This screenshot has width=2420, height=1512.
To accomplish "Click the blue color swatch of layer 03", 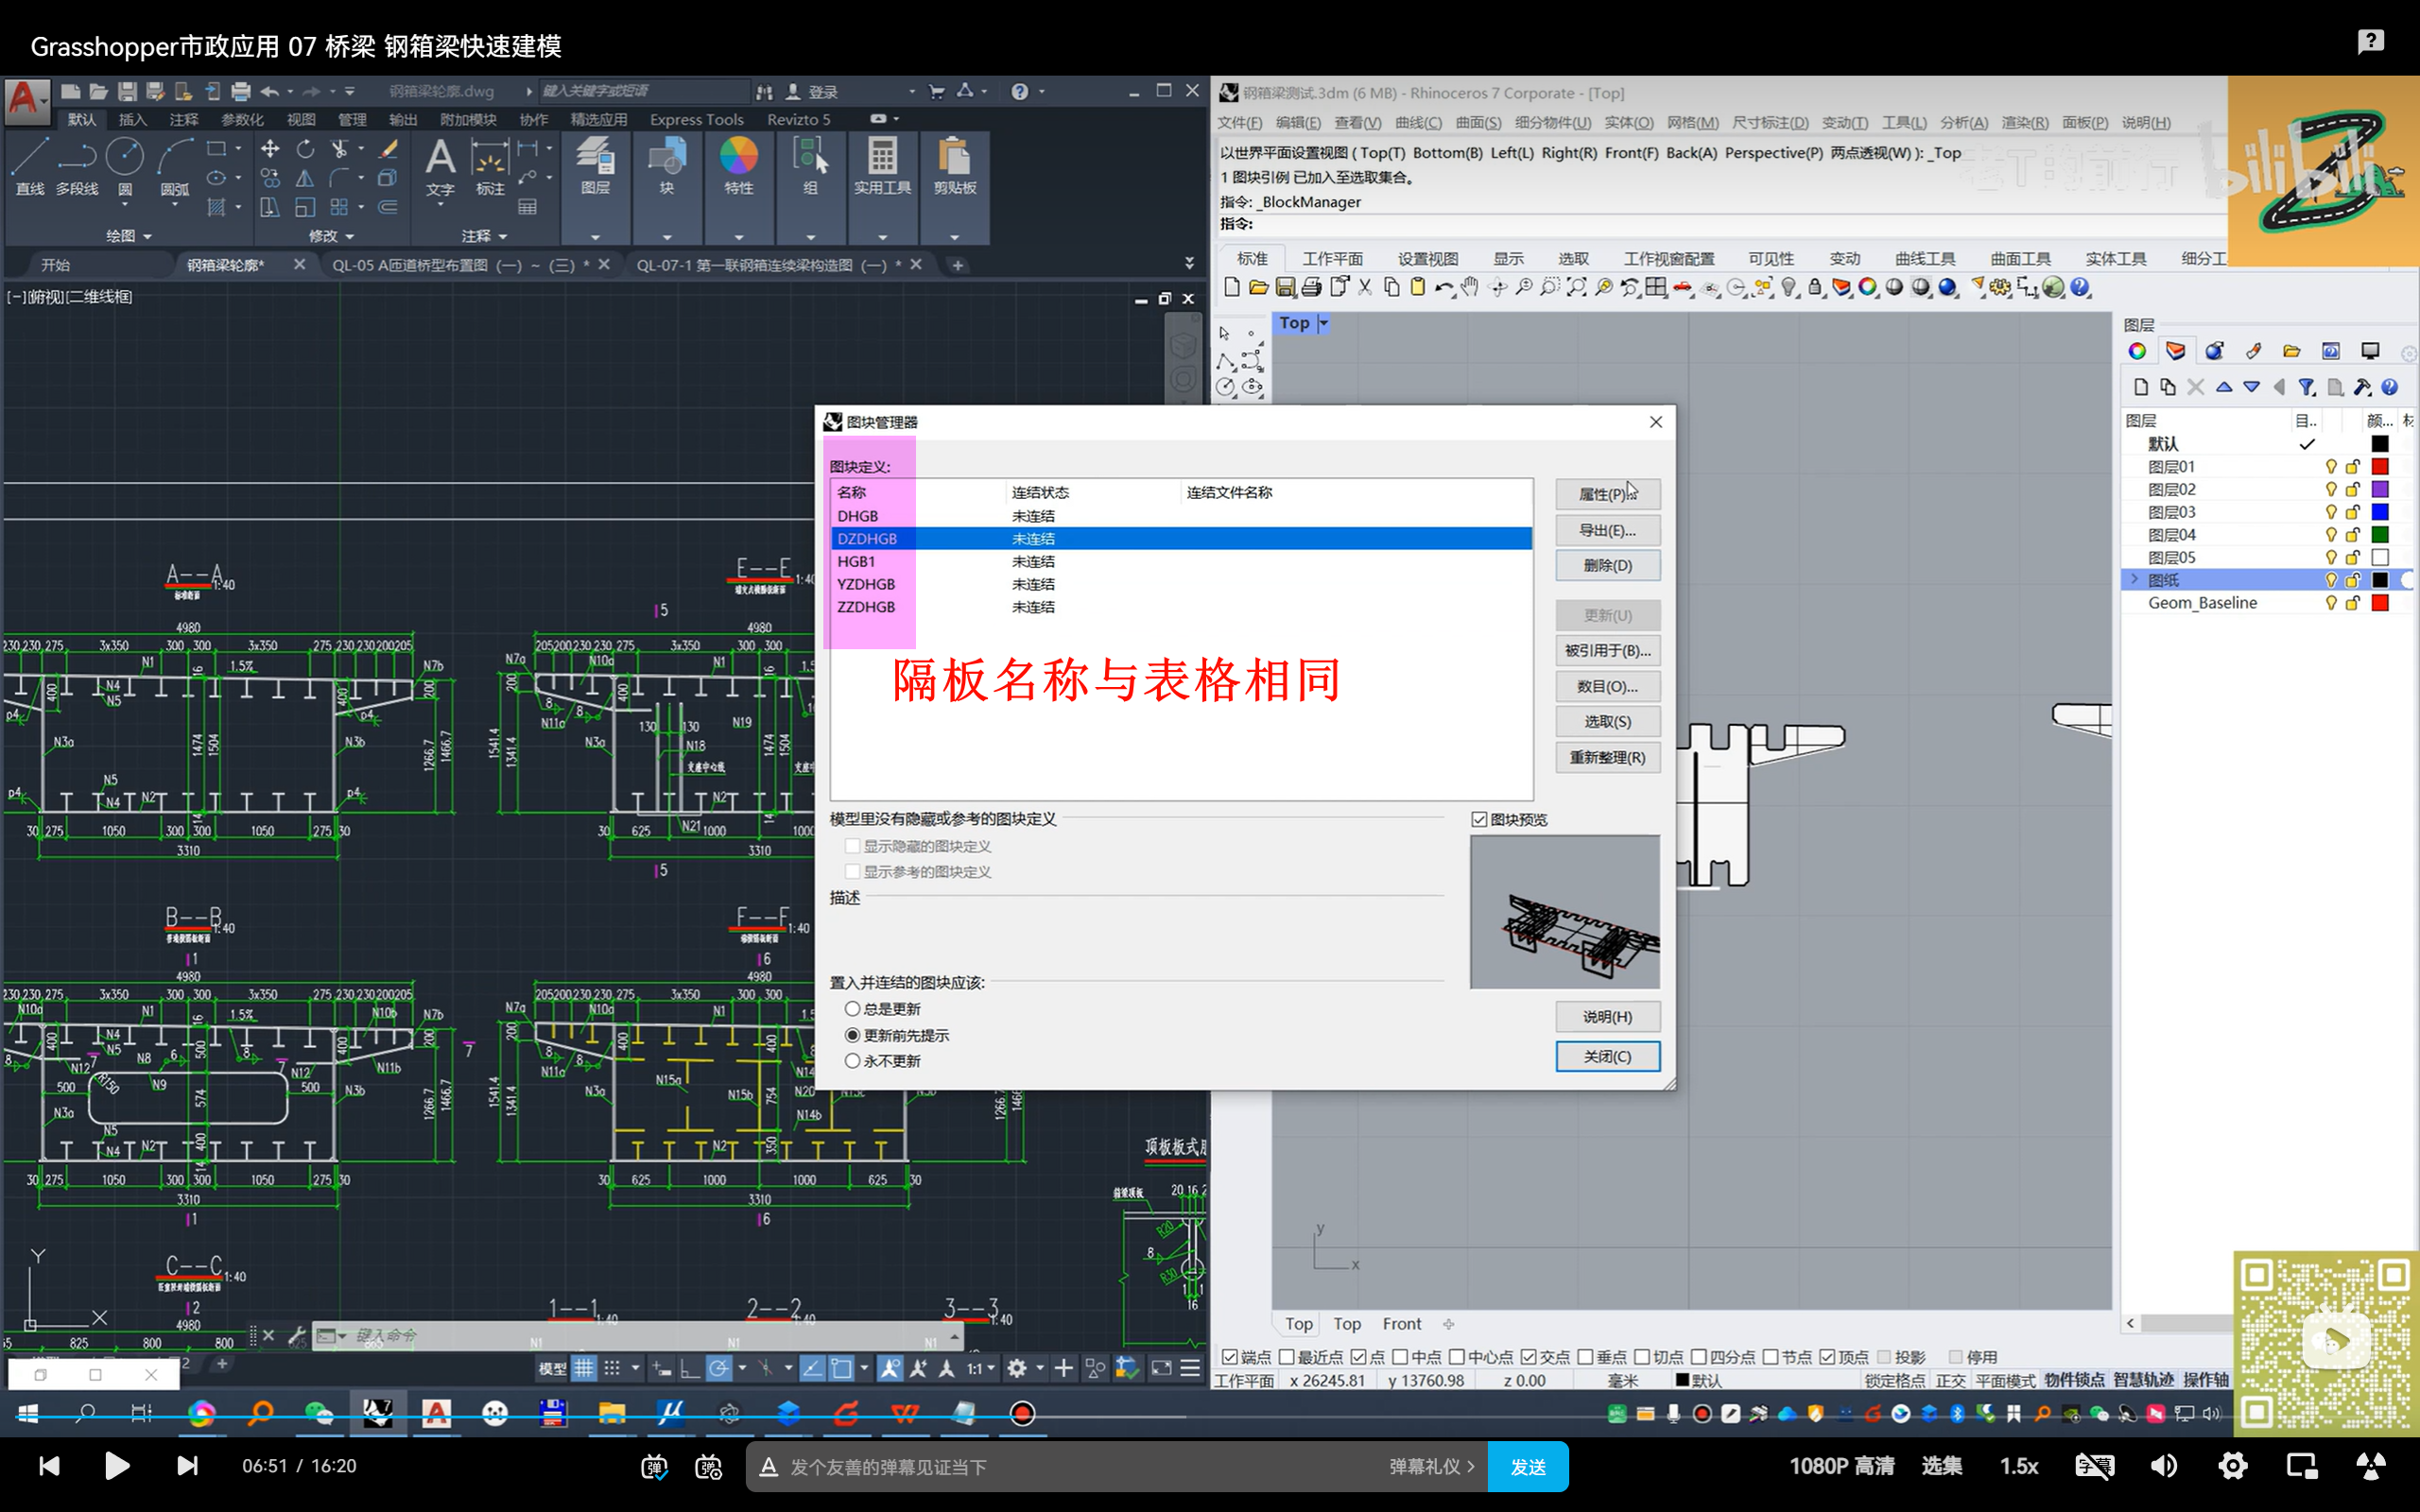I will pyautogui.click(x=2380, y=512).
